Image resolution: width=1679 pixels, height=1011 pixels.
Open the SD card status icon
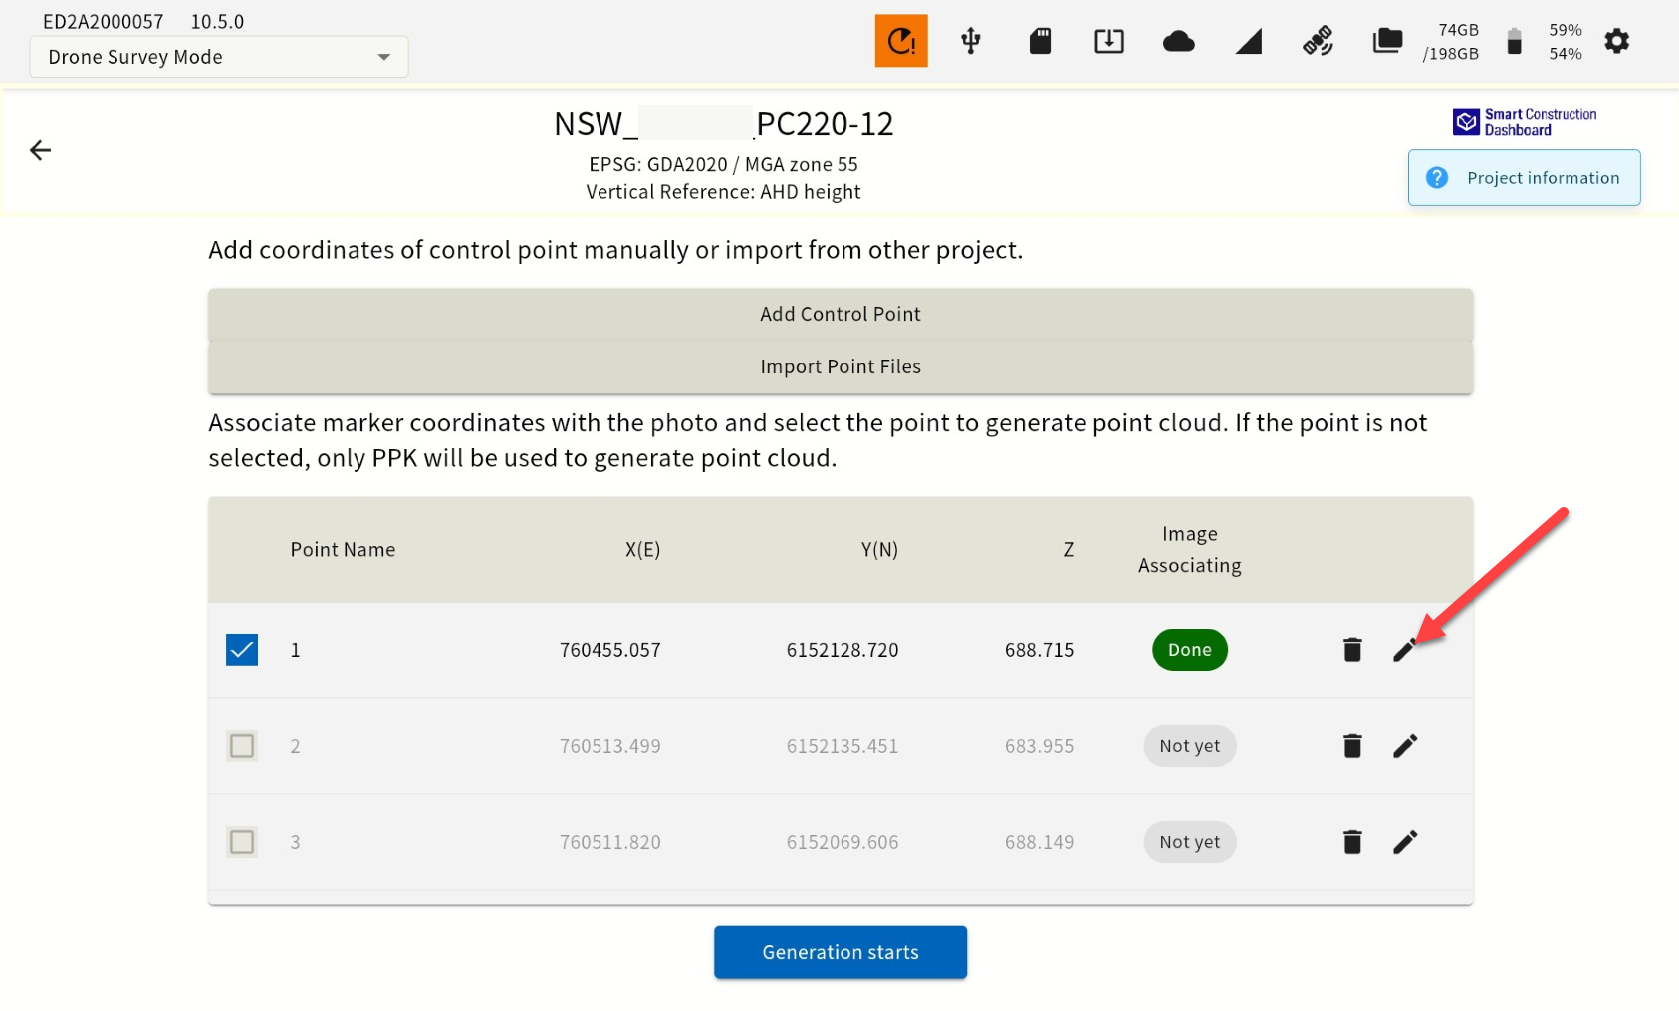1040,41
